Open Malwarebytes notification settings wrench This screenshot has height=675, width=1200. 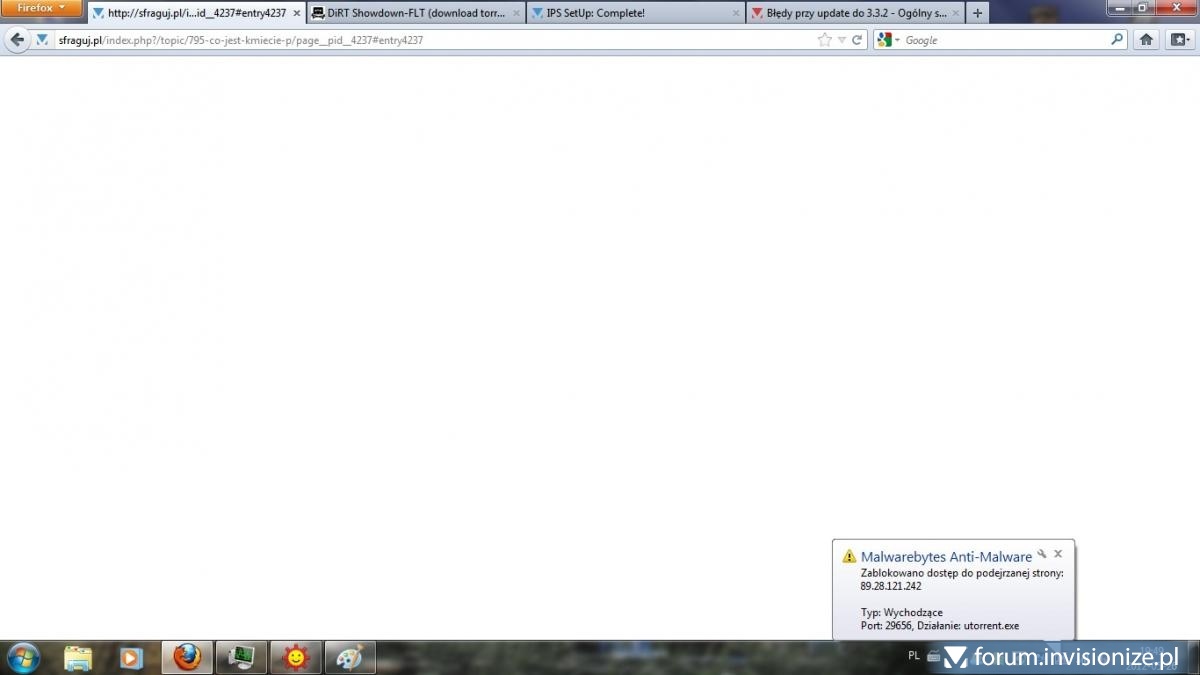[1041, 553]
